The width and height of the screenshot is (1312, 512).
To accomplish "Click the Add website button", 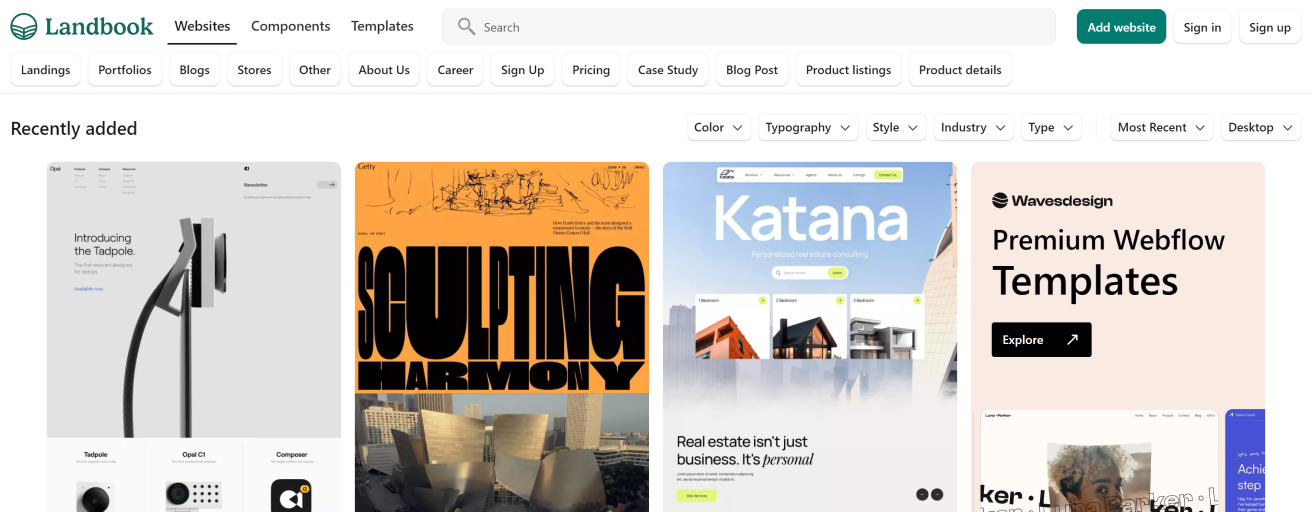I will tap(1121, 27).
